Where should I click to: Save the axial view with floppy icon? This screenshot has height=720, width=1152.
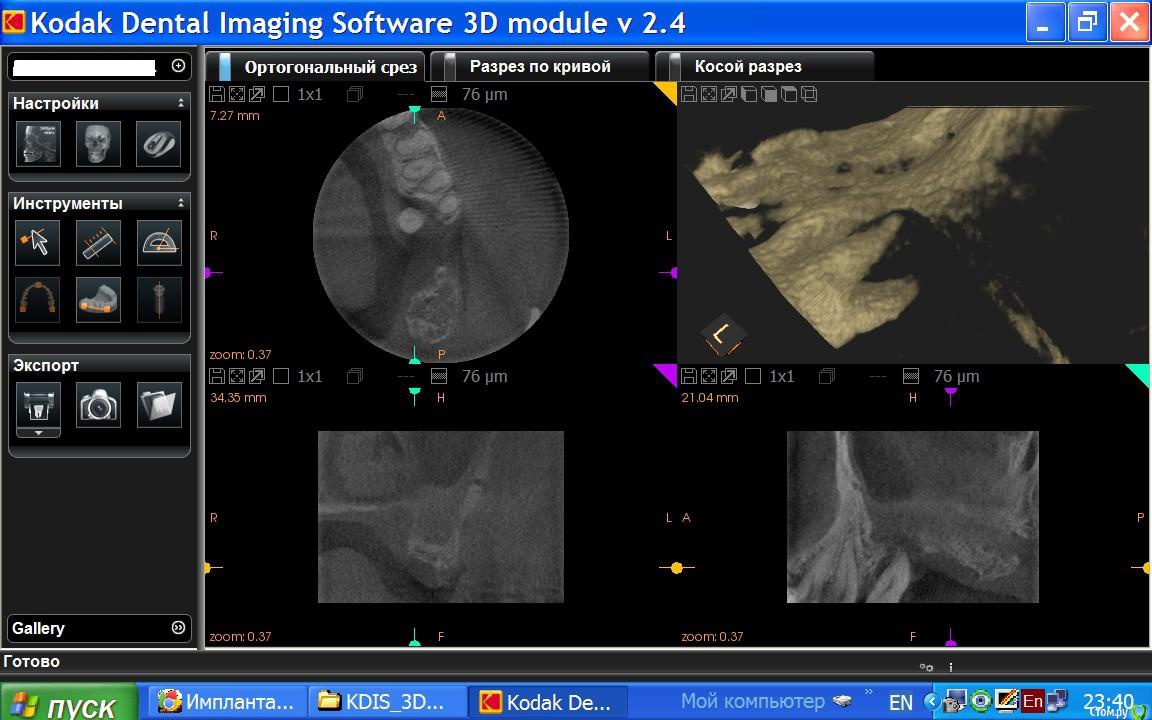[216, 94]
